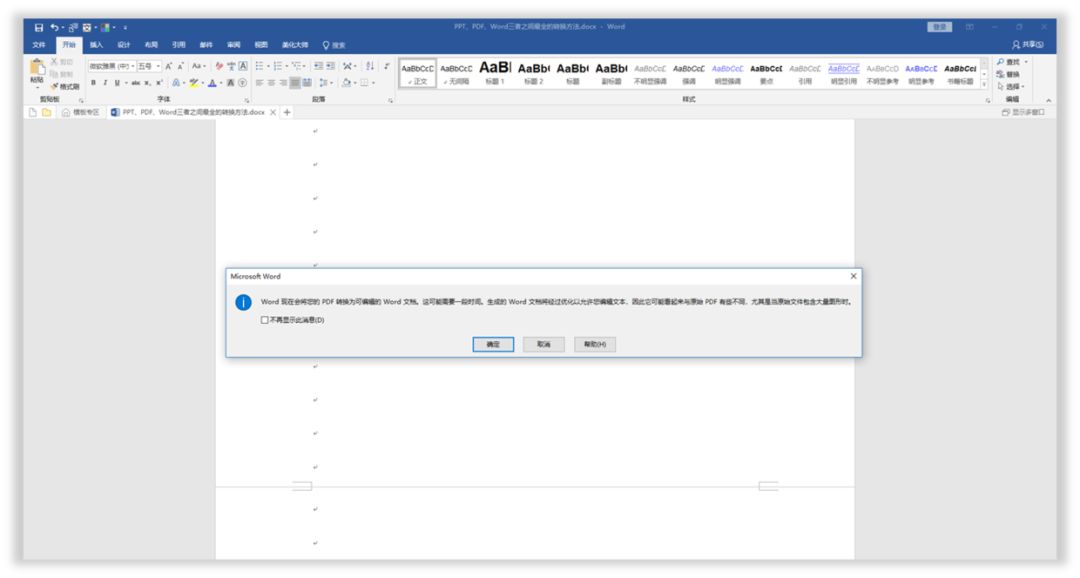Image resolution: width=1080 pixels, height=578 pixels.
Task: Click the Increase Indent icon
Action: tap(331, 66)
